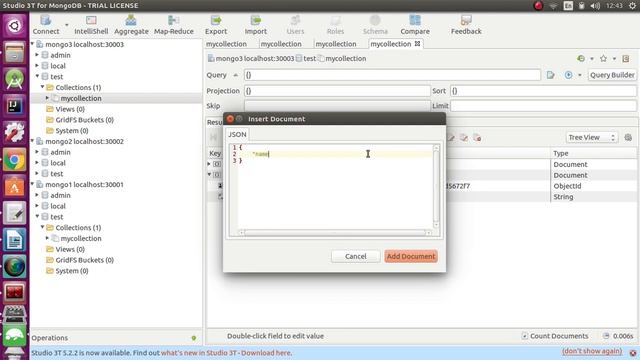Click the Query input field
This screenshot has height=360, width=640.
(x=392, y=75)
